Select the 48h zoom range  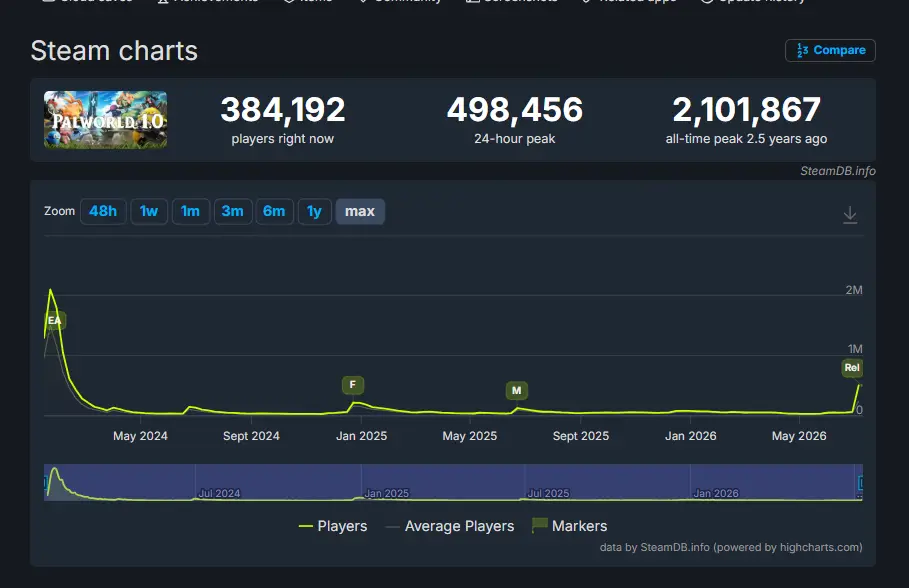103,212
